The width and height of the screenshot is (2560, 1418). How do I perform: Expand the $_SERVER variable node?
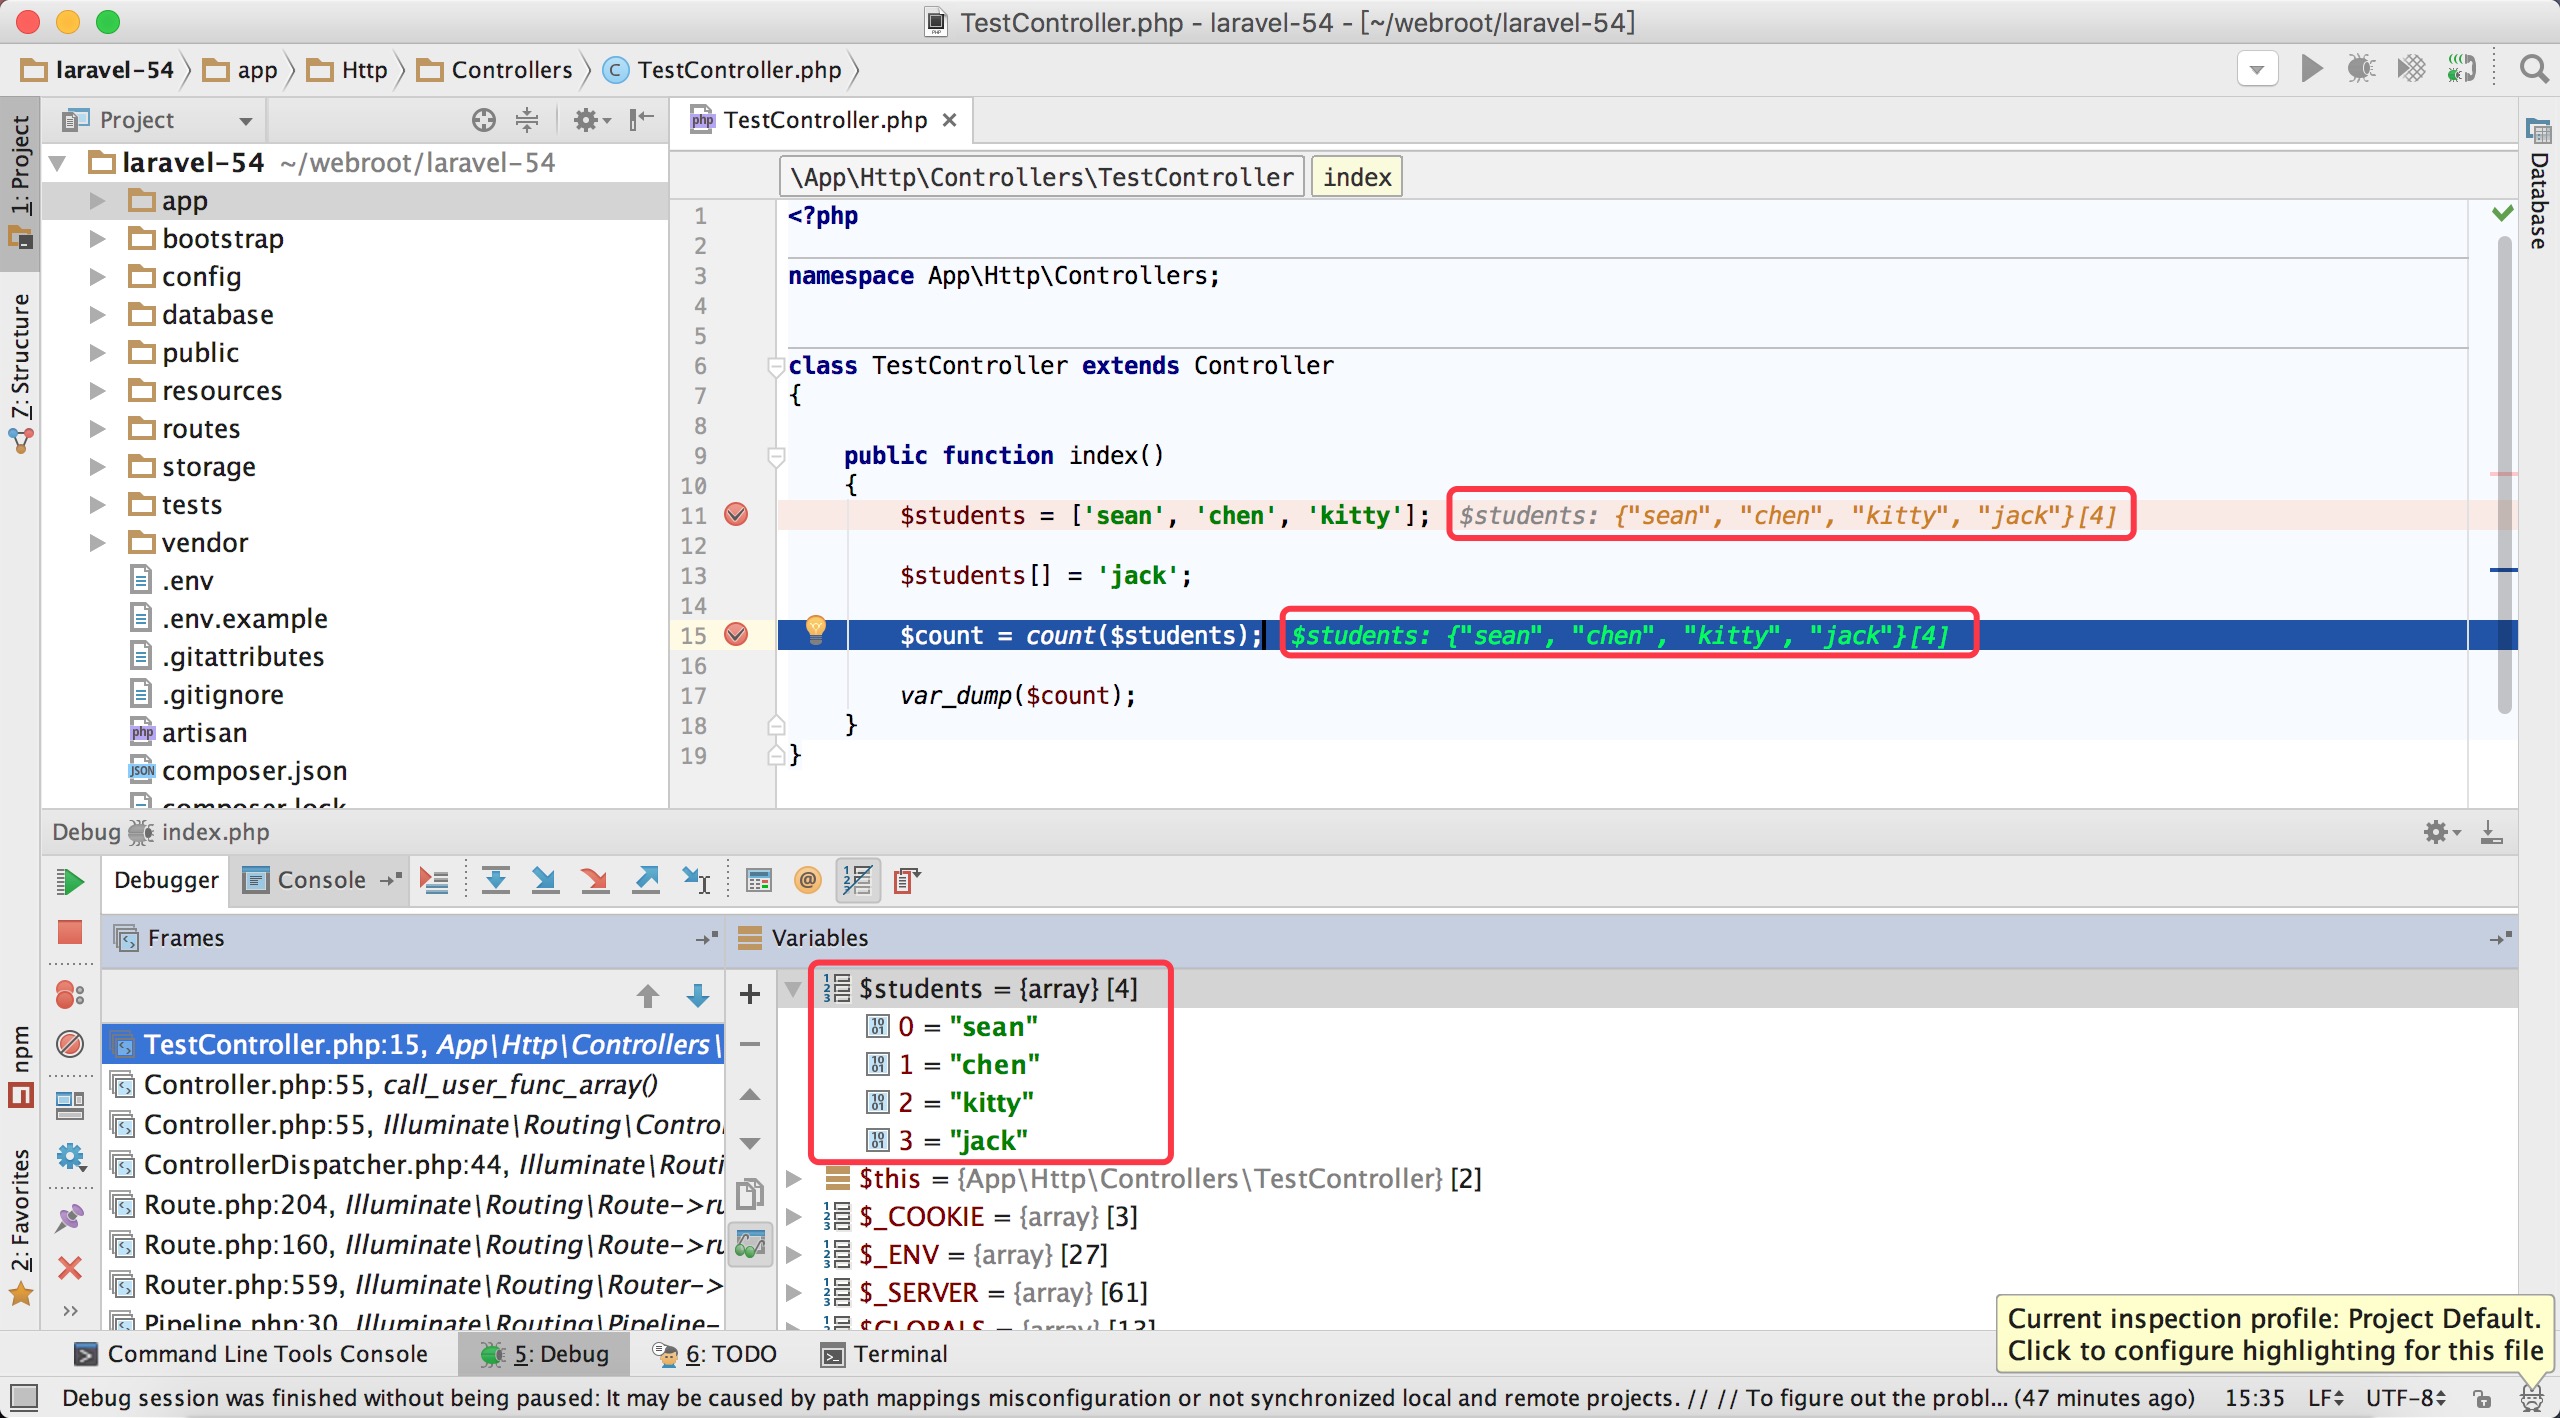[794, 1293]
